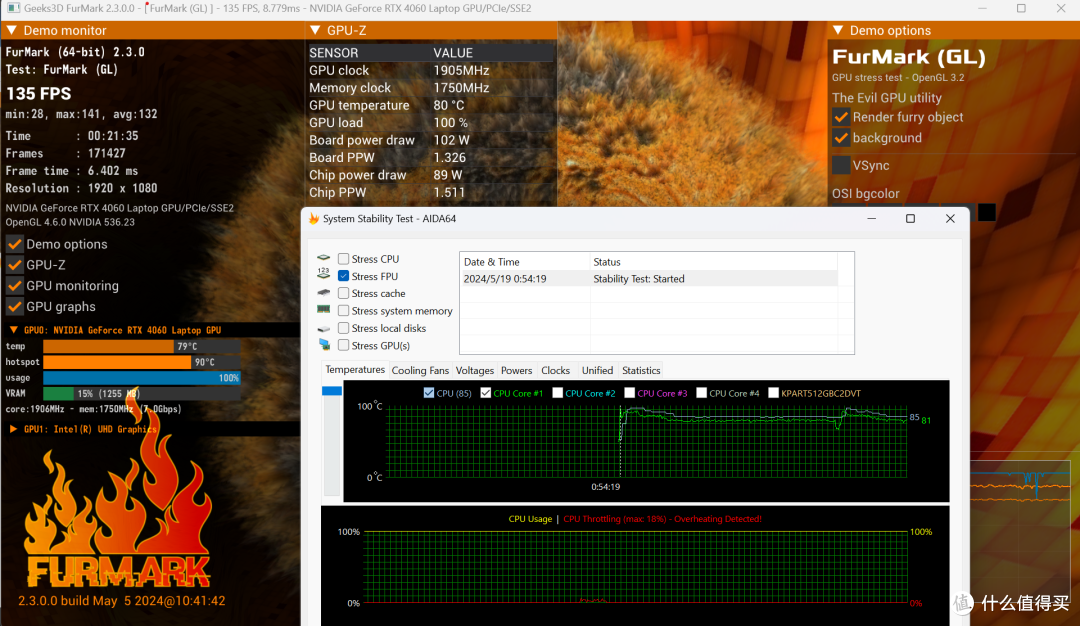Click the GPU clock 1905MHz value
The width and height of the screenshot is (1080, 626).
[461, 70]
